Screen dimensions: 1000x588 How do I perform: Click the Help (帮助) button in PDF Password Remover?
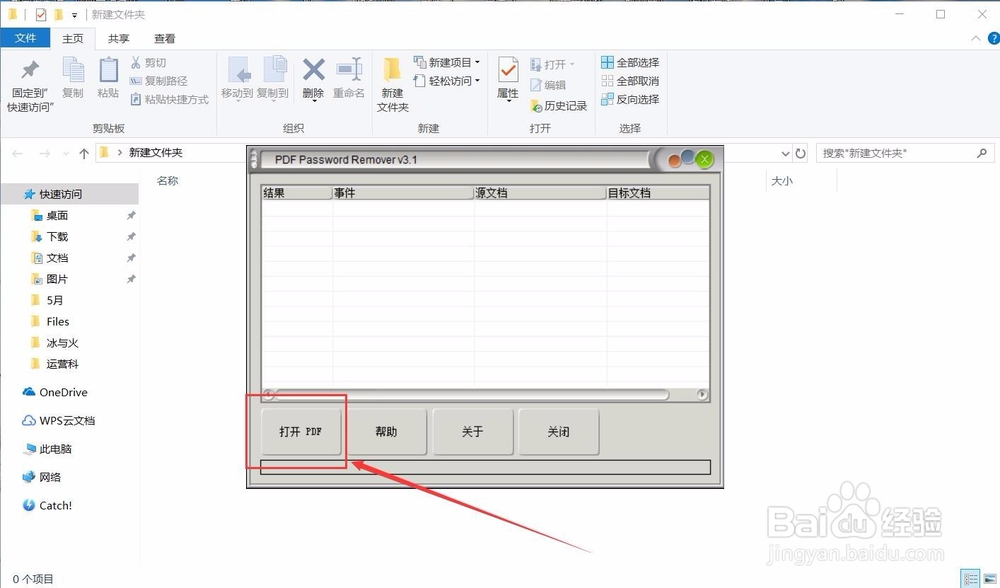[386, 432]
